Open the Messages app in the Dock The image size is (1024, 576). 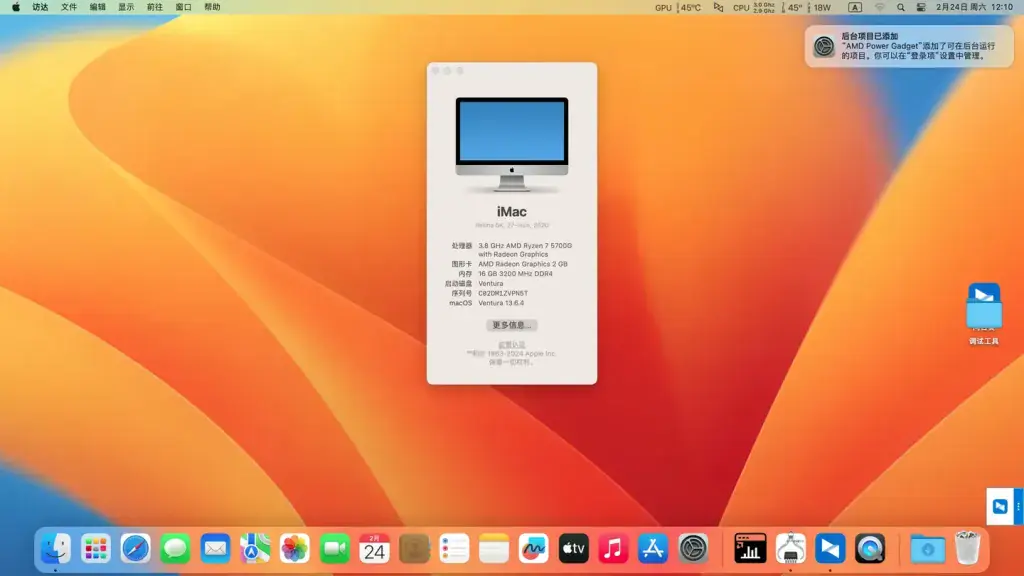(175, 549)
